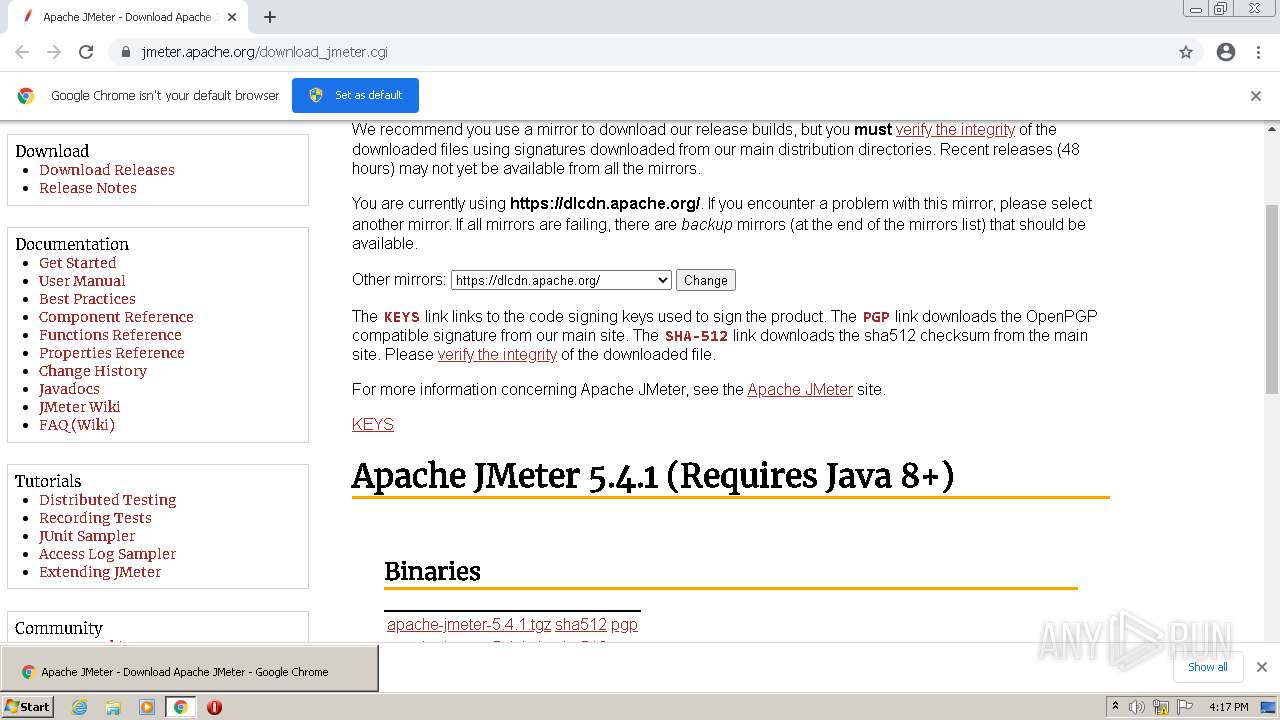
Task: Click Show all downloads button
Action: tap(1208, 667)
